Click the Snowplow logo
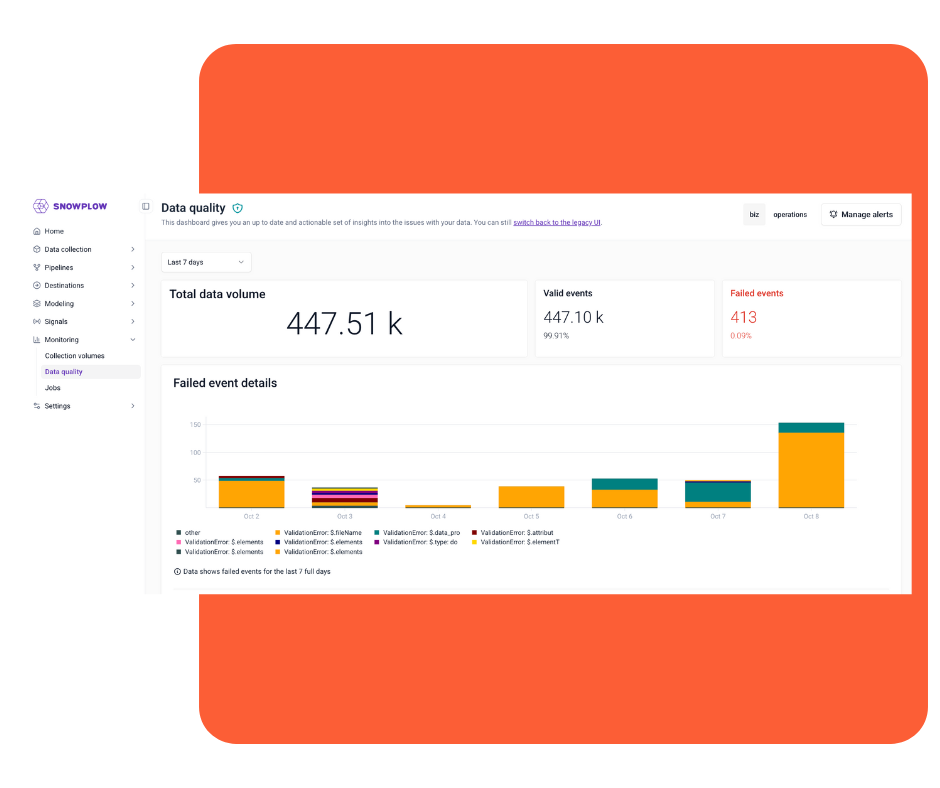Screen dimensions: 940x788 pyautogui.click(x=70, y=206)
